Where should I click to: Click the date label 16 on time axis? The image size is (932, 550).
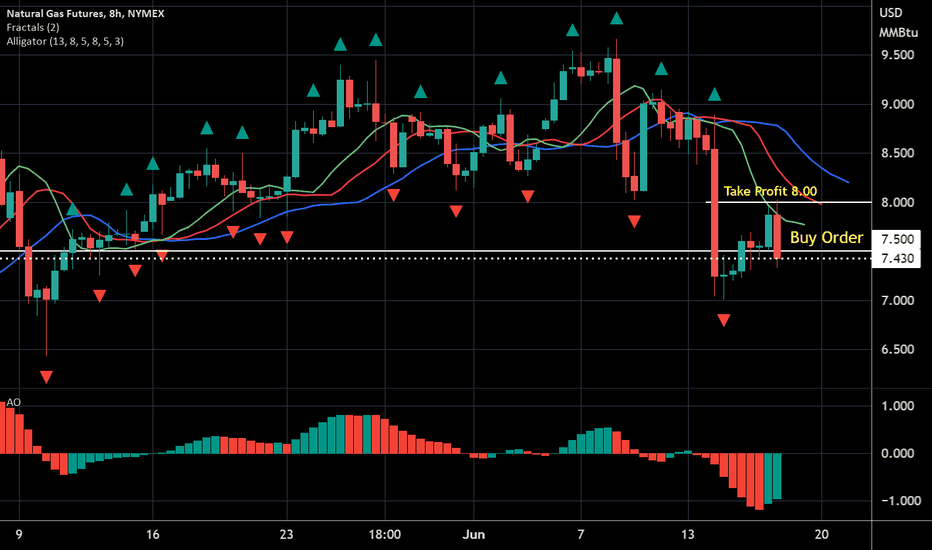(153, 535)
